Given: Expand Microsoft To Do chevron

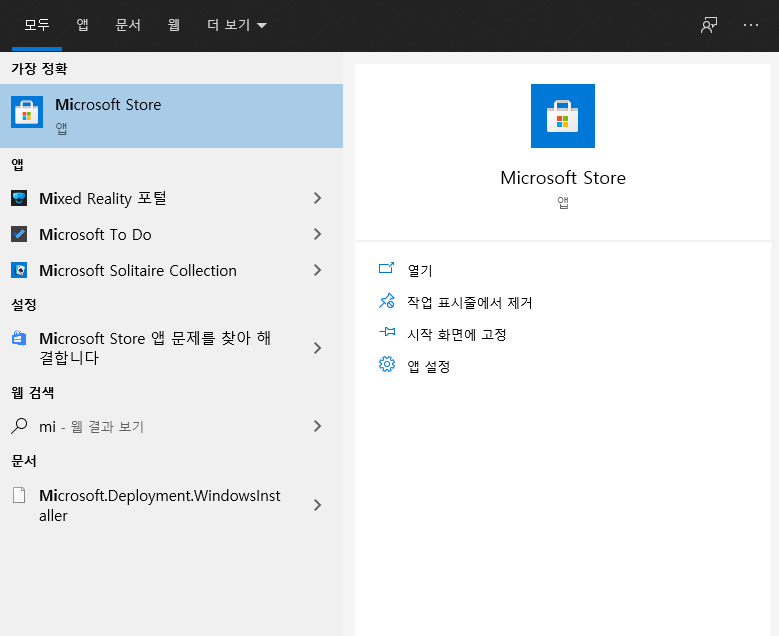Looking at the screenshot, I should point(317,234).
